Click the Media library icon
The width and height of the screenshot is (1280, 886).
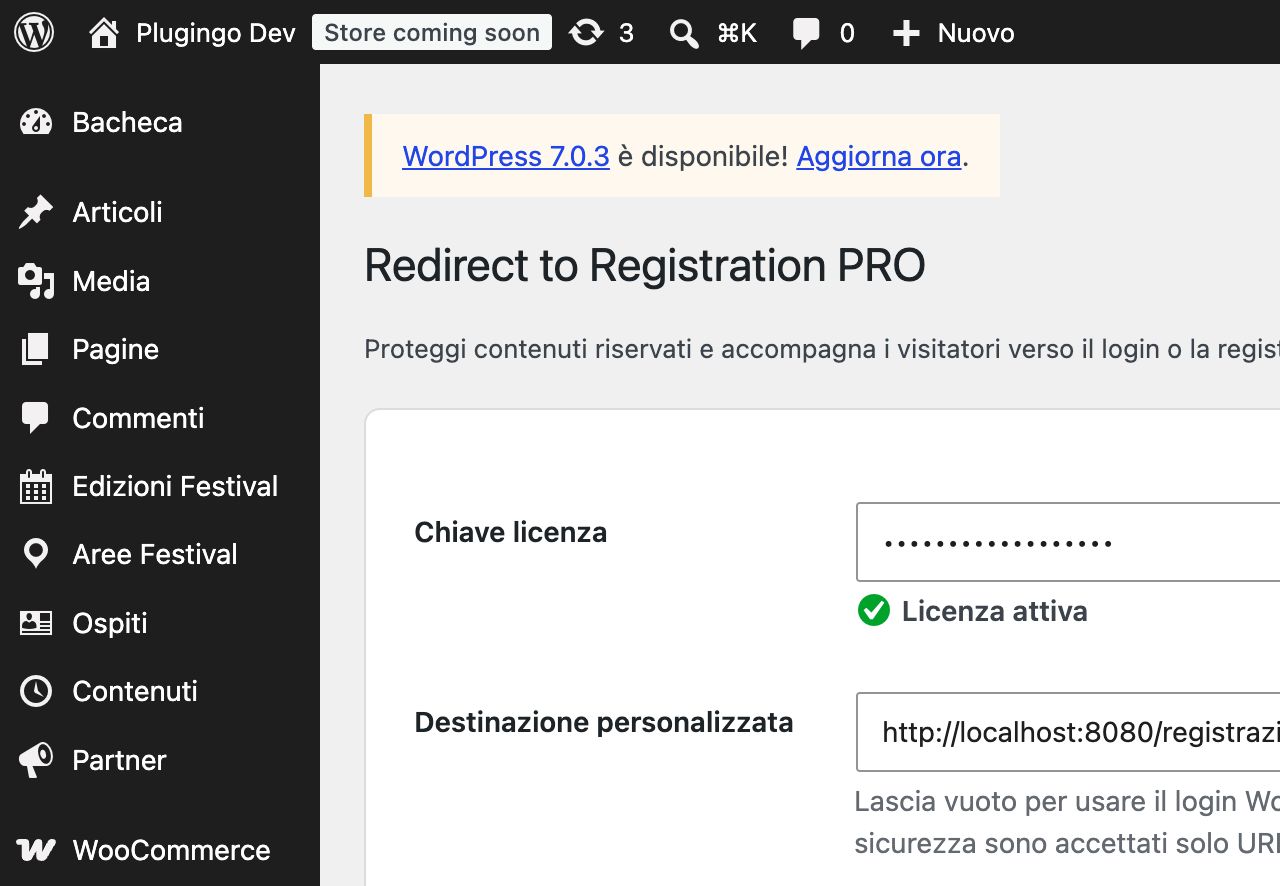pyautogui.click(x=36, y=281)
